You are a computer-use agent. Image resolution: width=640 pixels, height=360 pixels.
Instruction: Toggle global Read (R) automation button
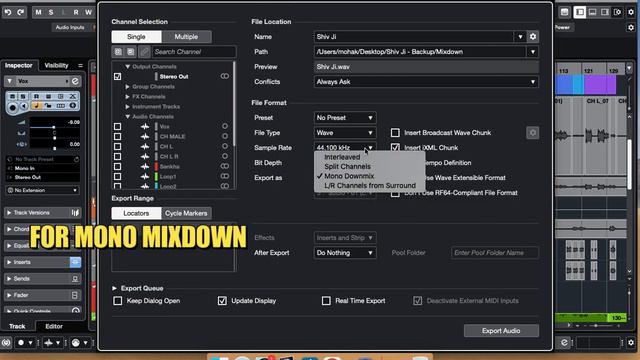coord(76,12)
